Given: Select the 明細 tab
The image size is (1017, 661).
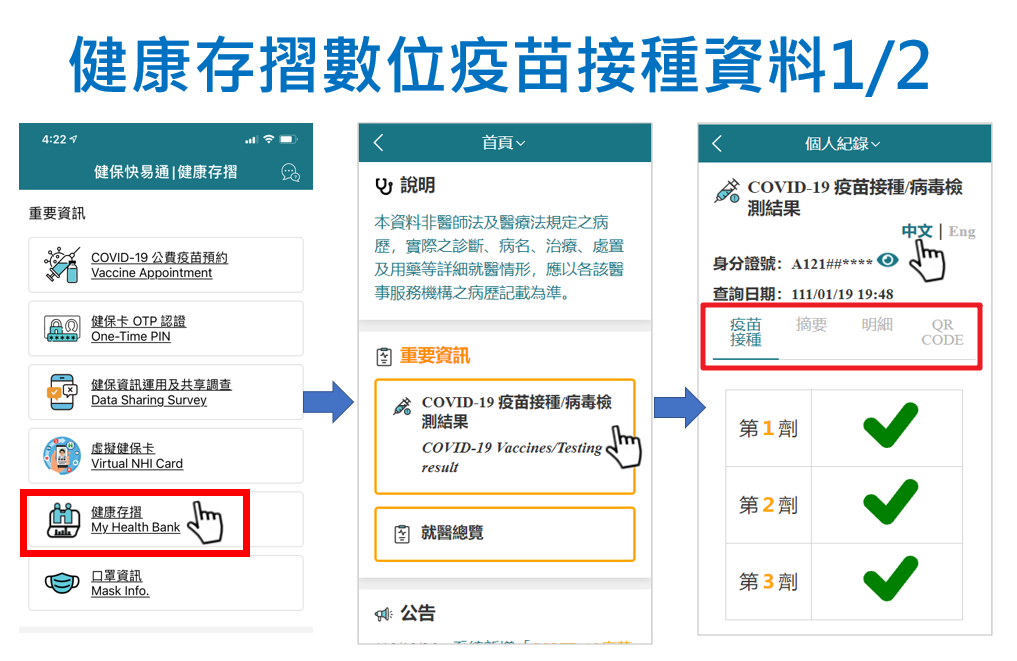Looking at the screenshot, I should point(877,325).
